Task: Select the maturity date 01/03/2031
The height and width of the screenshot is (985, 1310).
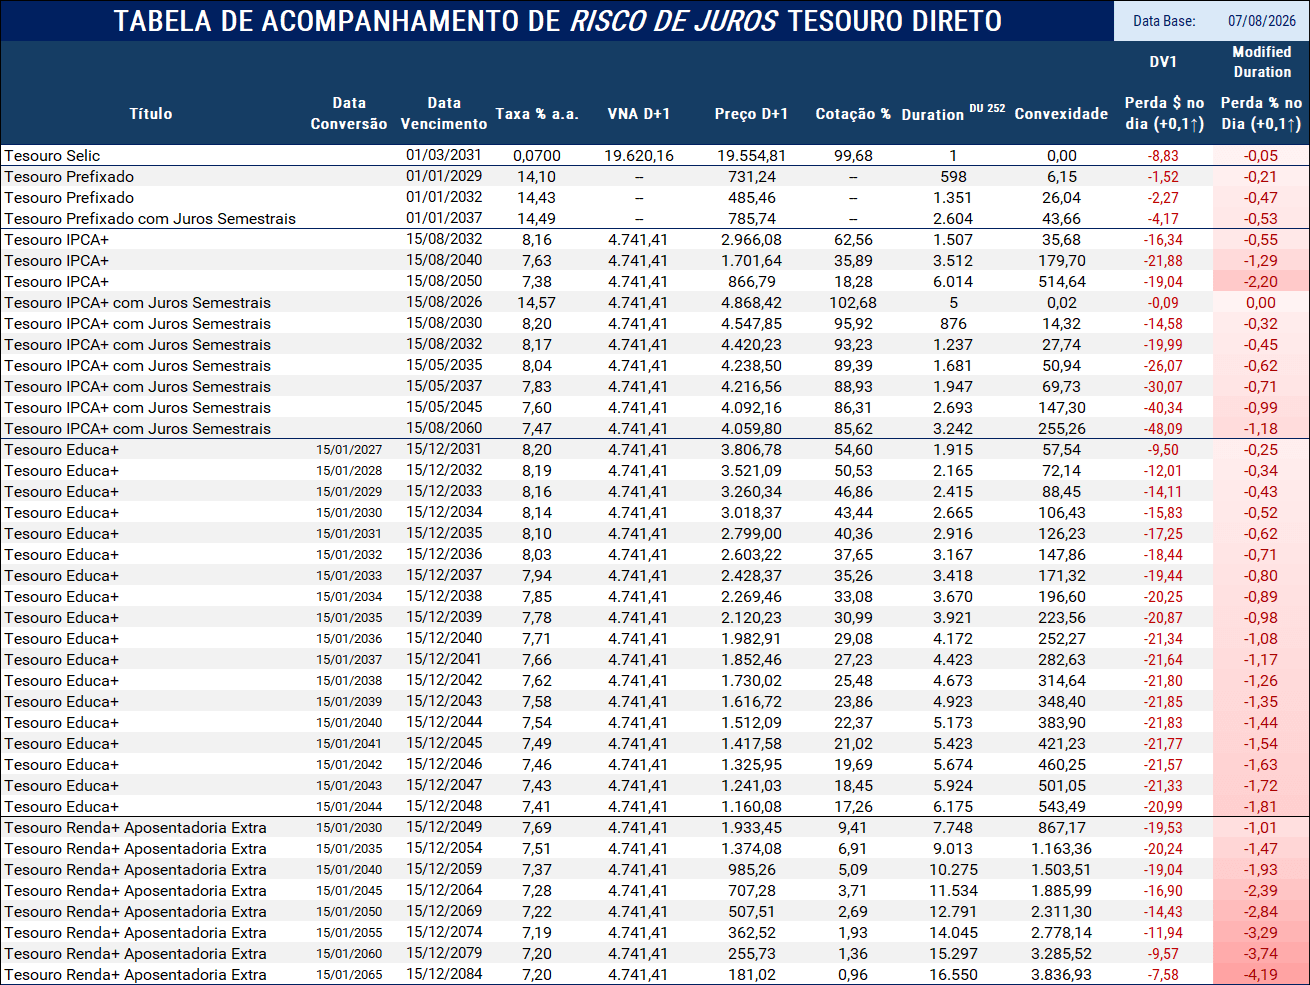Action: coord(444,155)
